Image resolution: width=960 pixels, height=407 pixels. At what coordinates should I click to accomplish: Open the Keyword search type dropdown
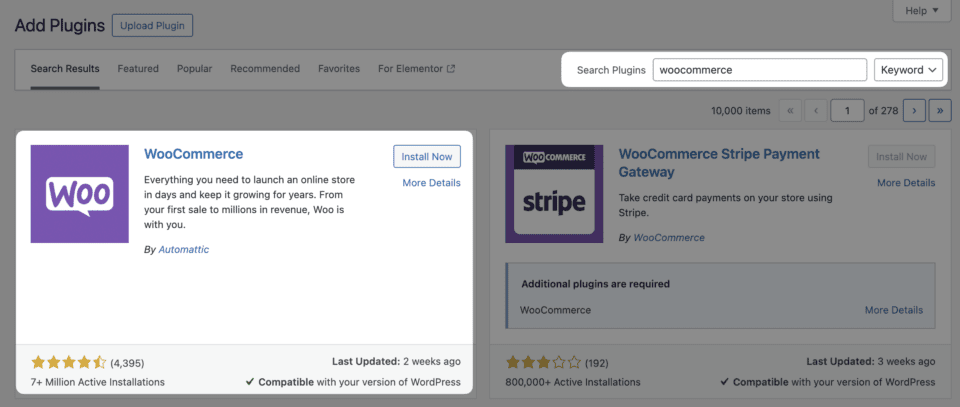[908, 70]
